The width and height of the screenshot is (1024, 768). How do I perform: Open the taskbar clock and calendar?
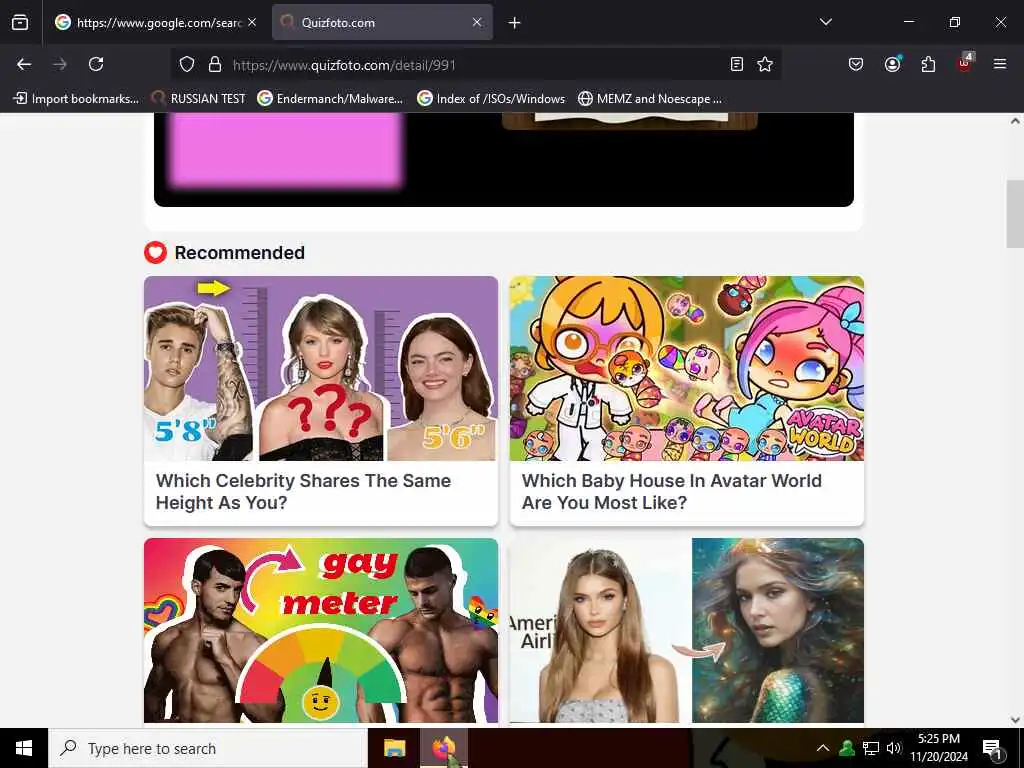pos(939,748)
